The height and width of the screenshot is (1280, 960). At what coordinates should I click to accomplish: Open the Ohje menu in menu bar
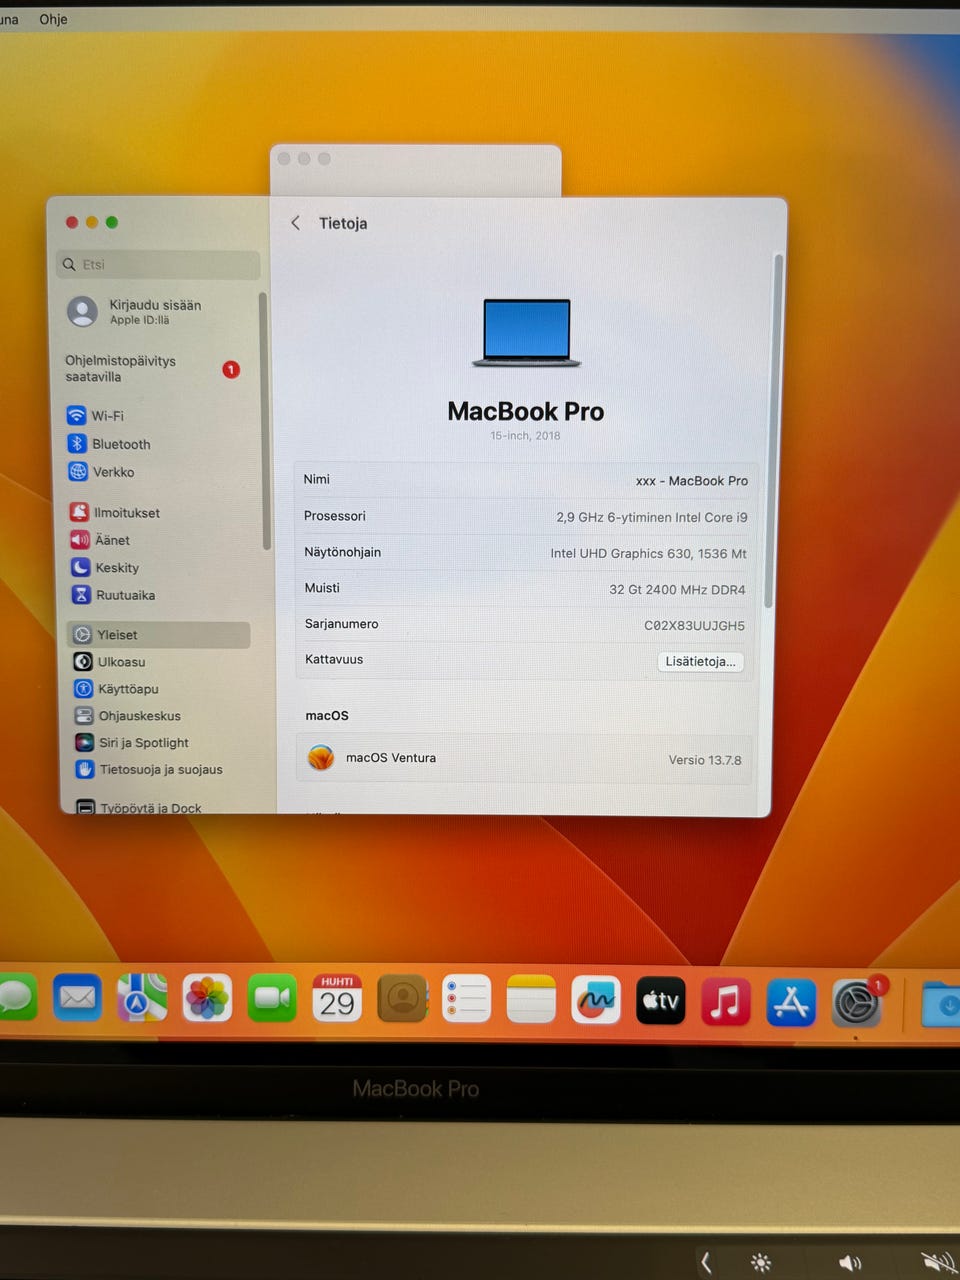53,19
